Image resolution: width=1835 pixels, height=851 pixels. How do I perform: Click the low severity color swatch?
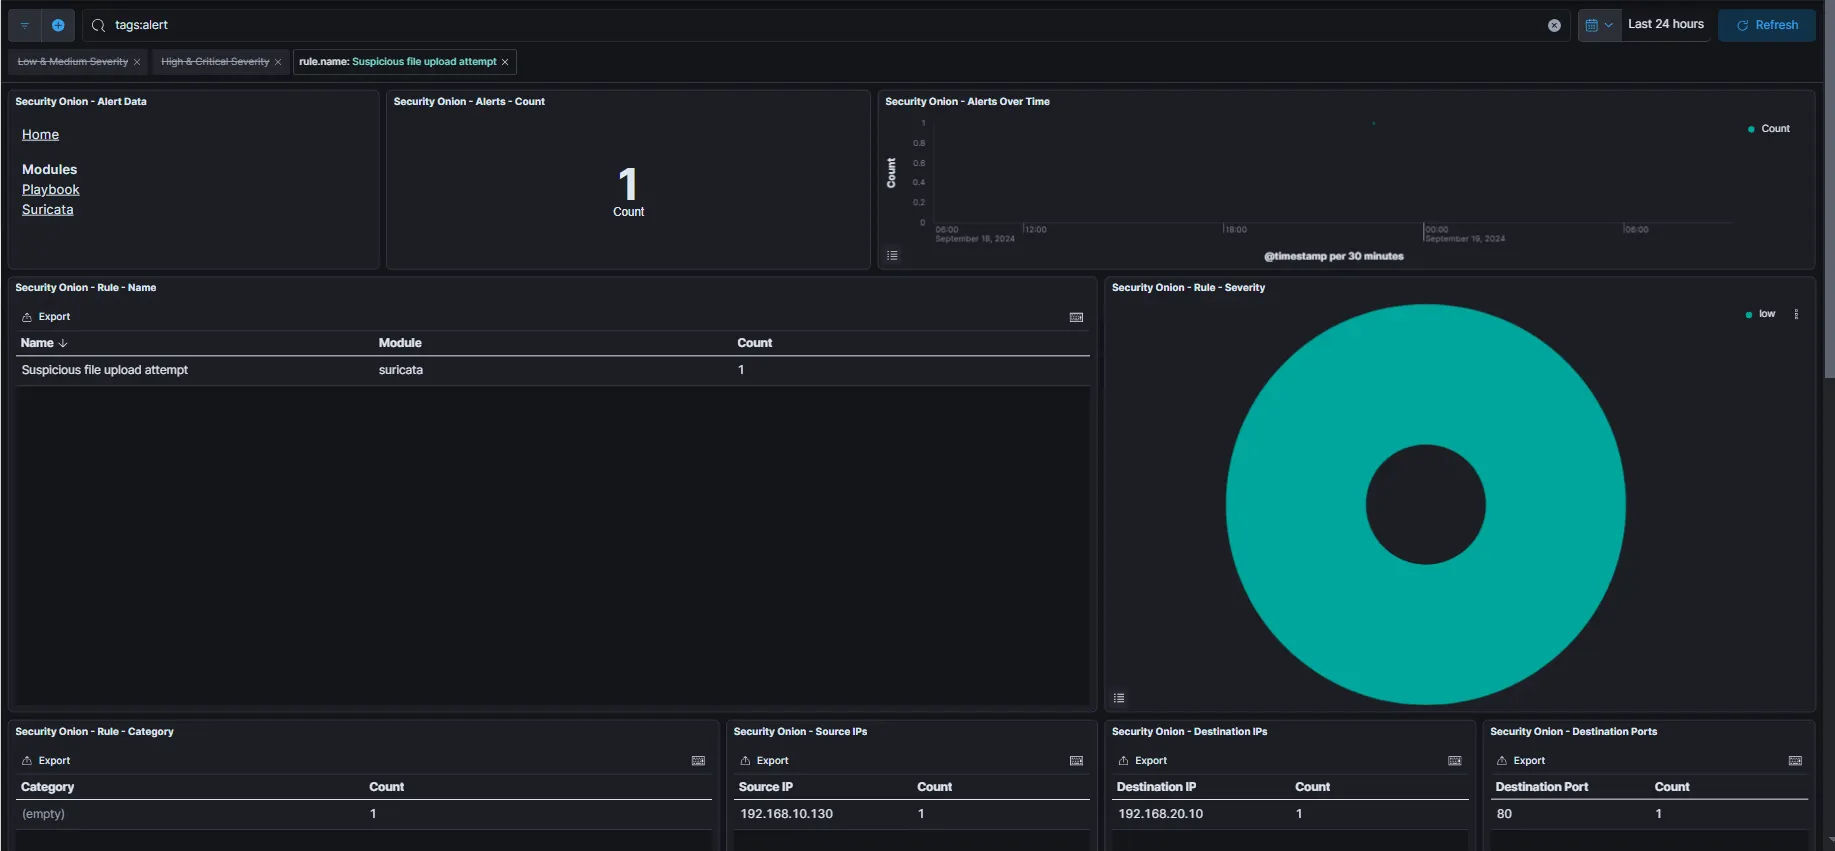(x=1749, y=315)
